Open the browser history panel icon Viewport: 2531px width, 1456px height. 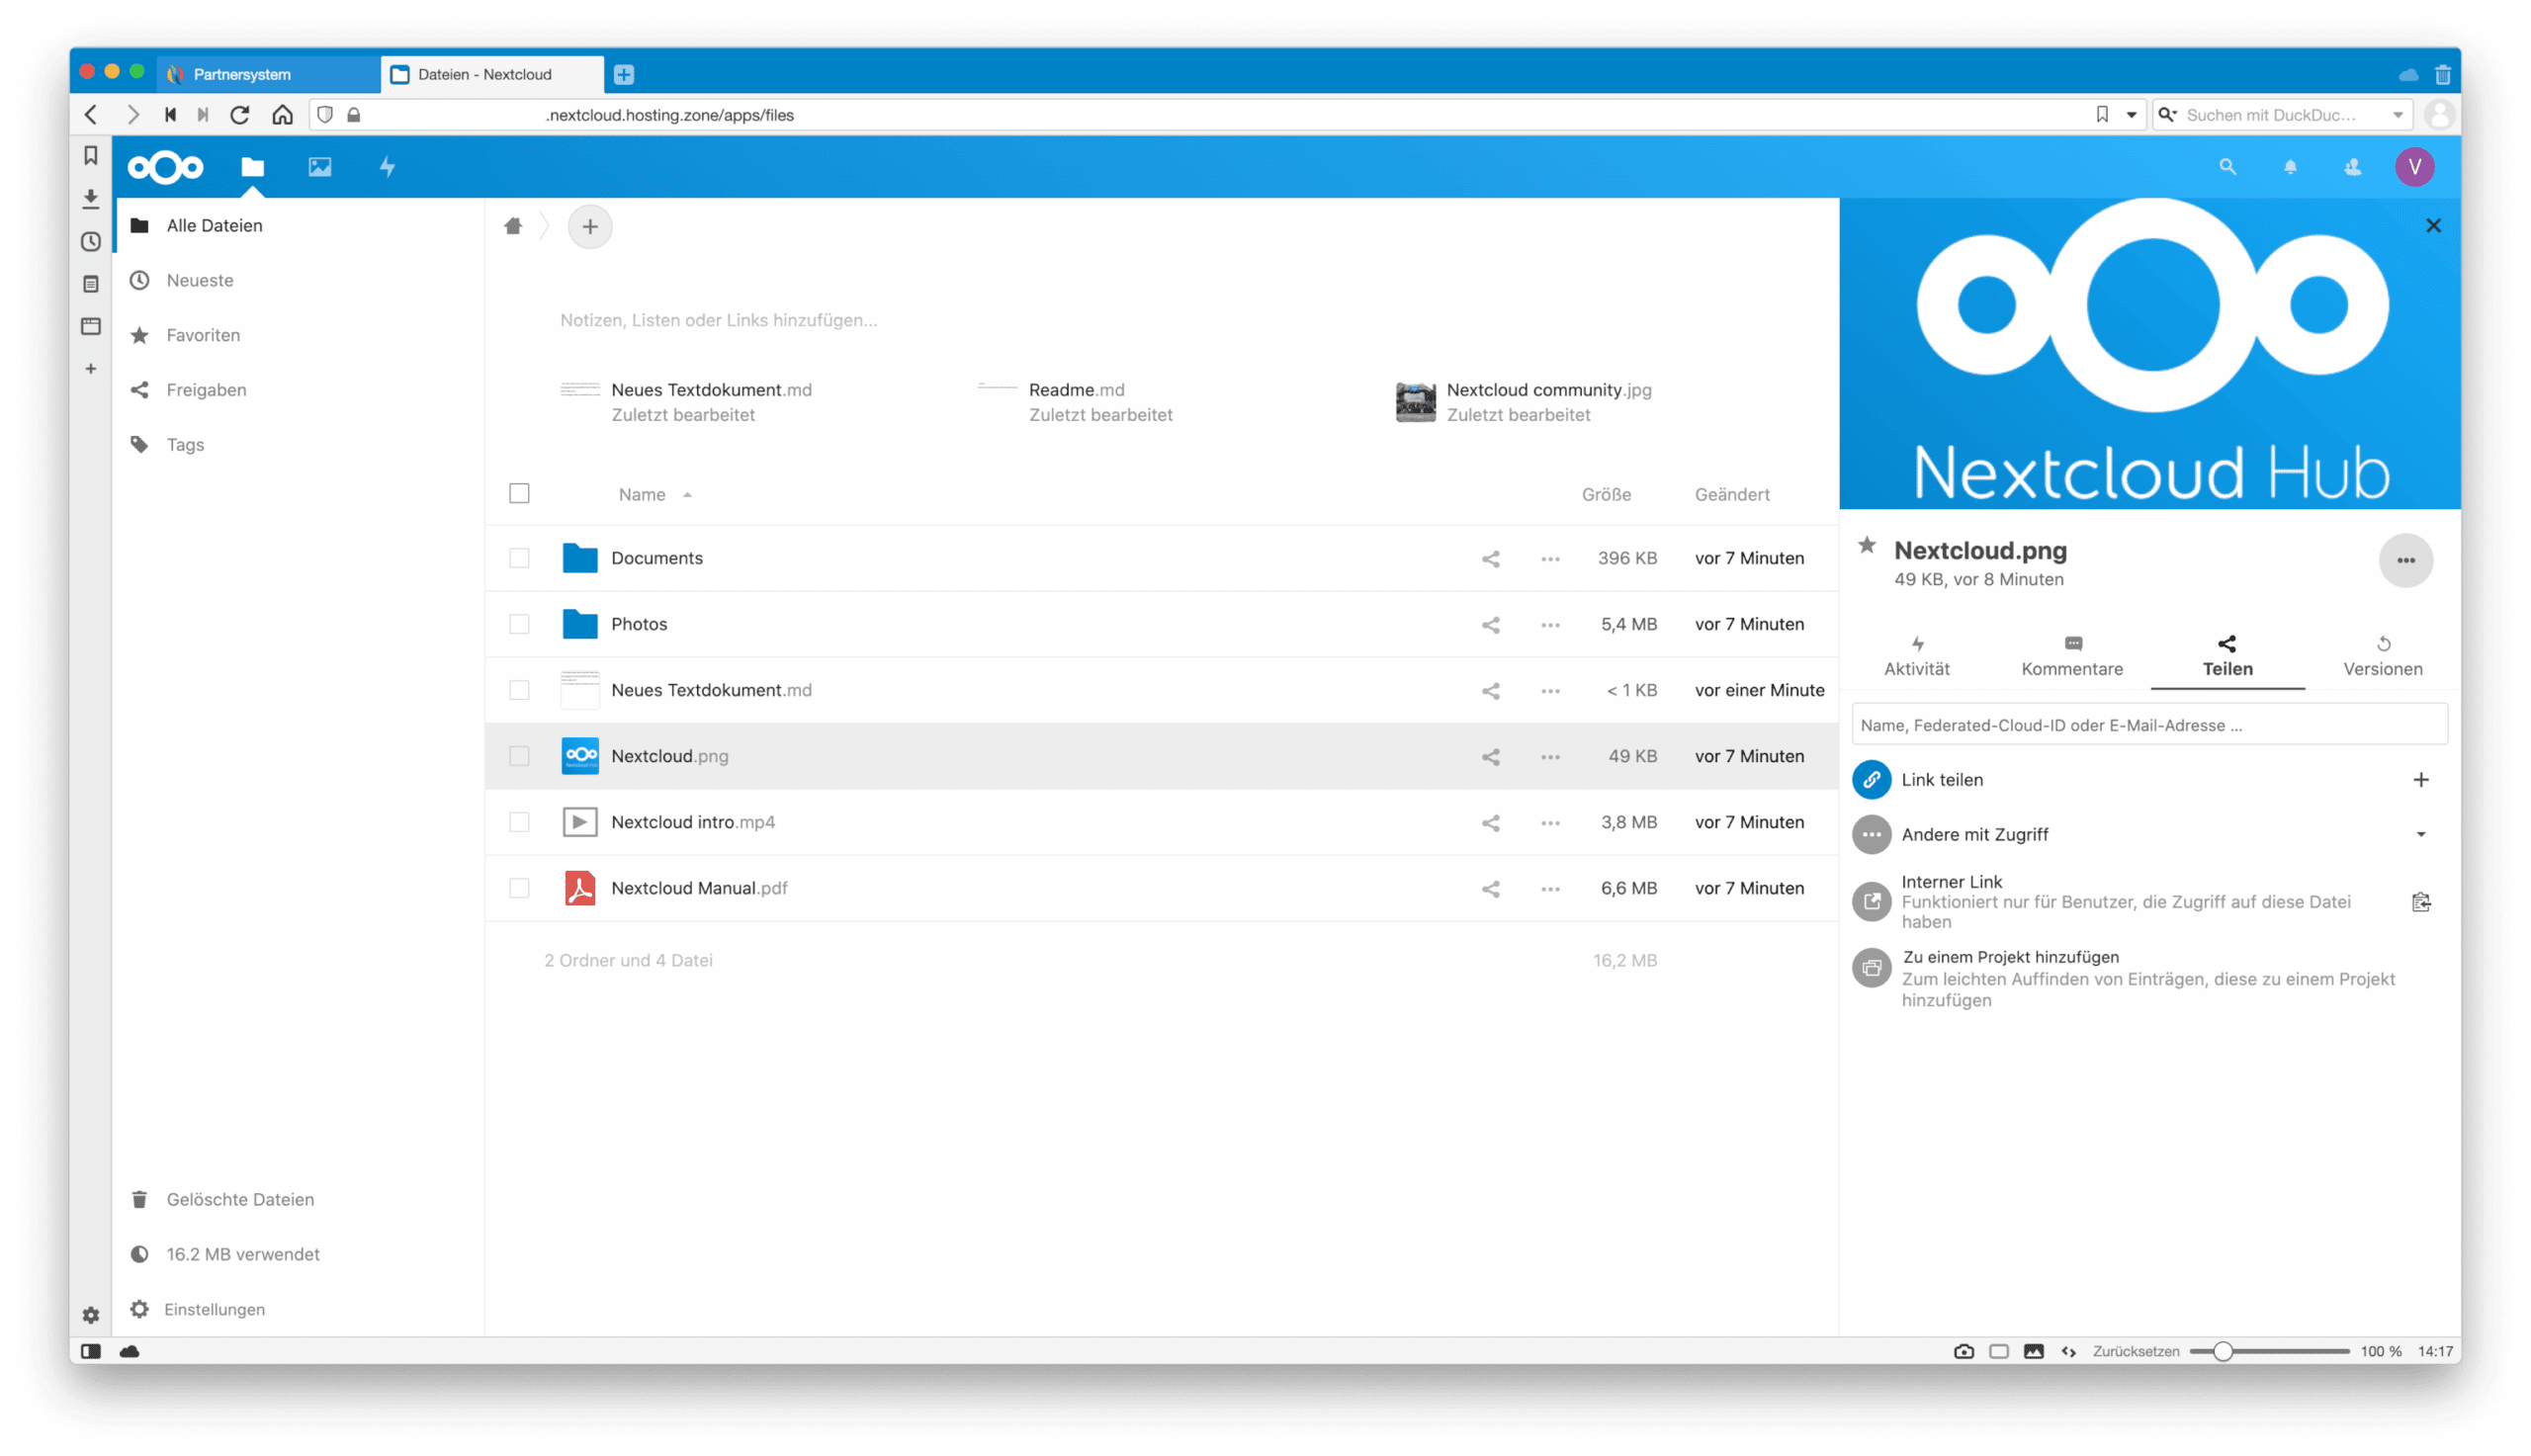pyautogui.click(x=91, y=241)
